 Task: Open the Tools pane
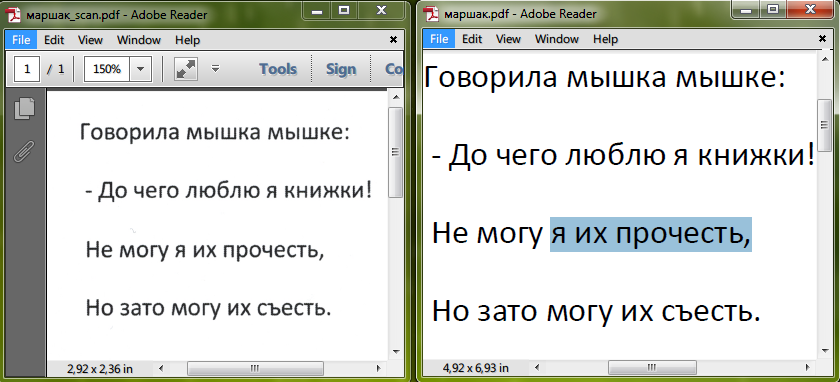pos(278,69)
